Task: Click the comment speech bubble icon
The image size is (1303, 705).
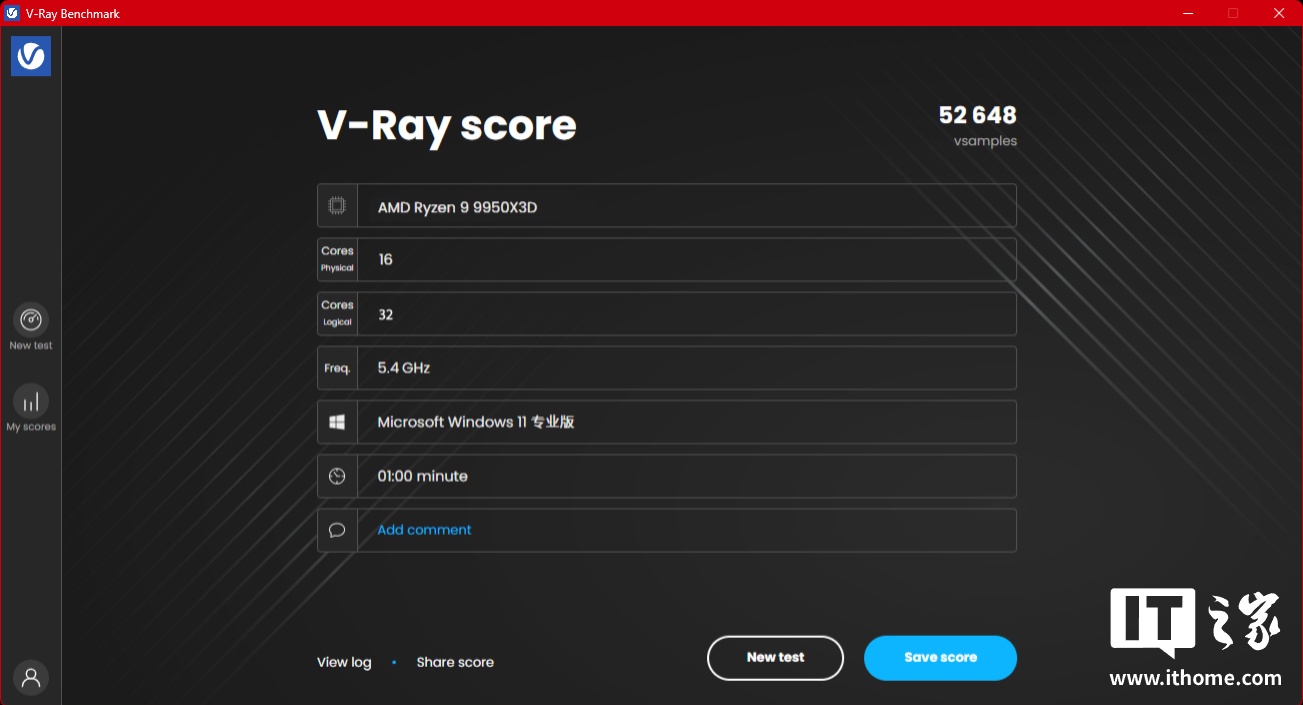Action: pos(337,531)
